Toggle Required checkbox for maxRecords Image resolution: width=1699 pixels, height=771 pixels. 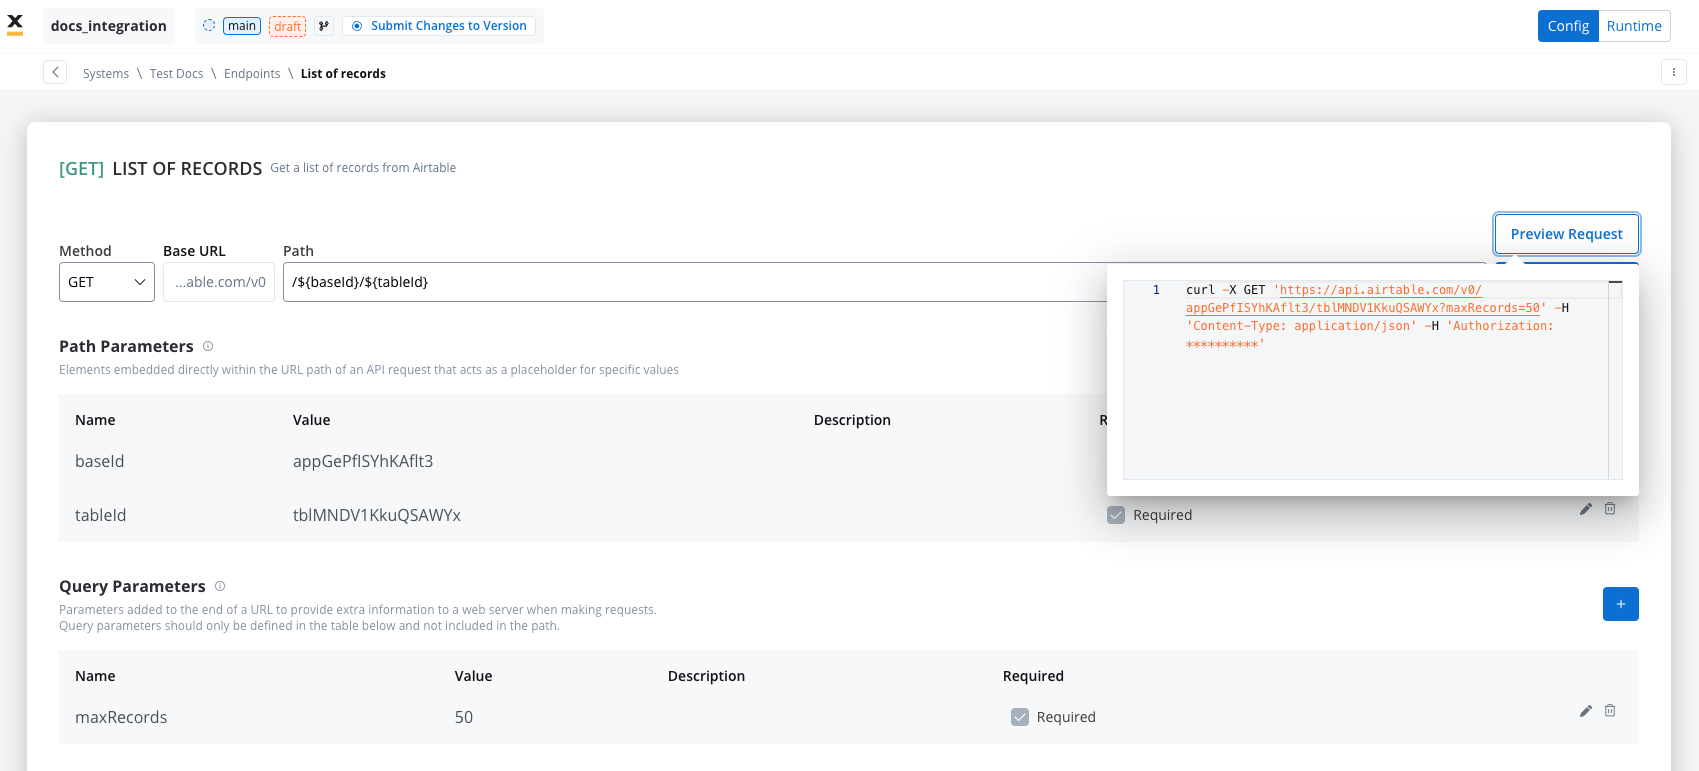(x=1020, y=717)
